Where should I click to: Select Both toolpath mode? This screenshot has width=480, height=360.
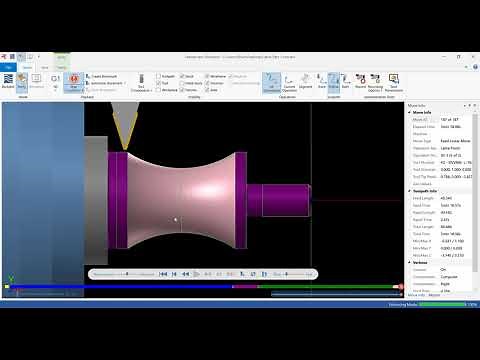tap(345, 81)
